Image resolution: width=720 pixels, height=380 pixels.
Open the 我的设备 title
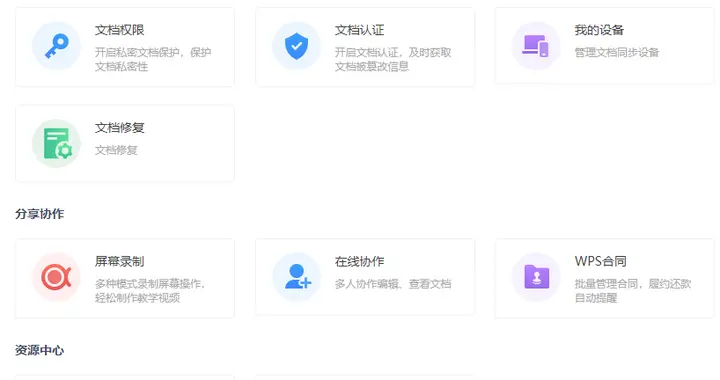[599, 30]
